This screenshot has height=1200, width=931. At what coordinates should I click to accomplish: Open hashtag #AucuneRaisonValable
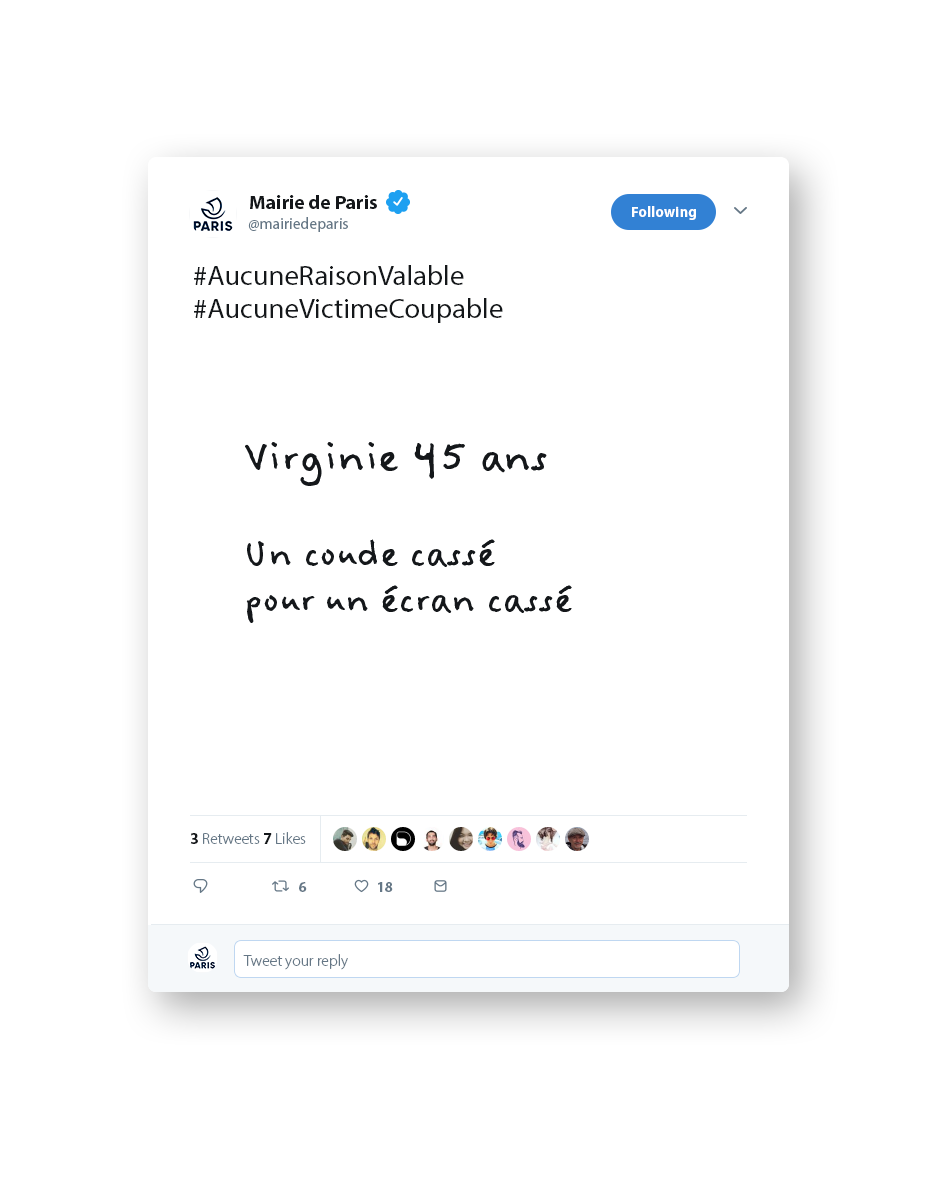pos(329,275)
